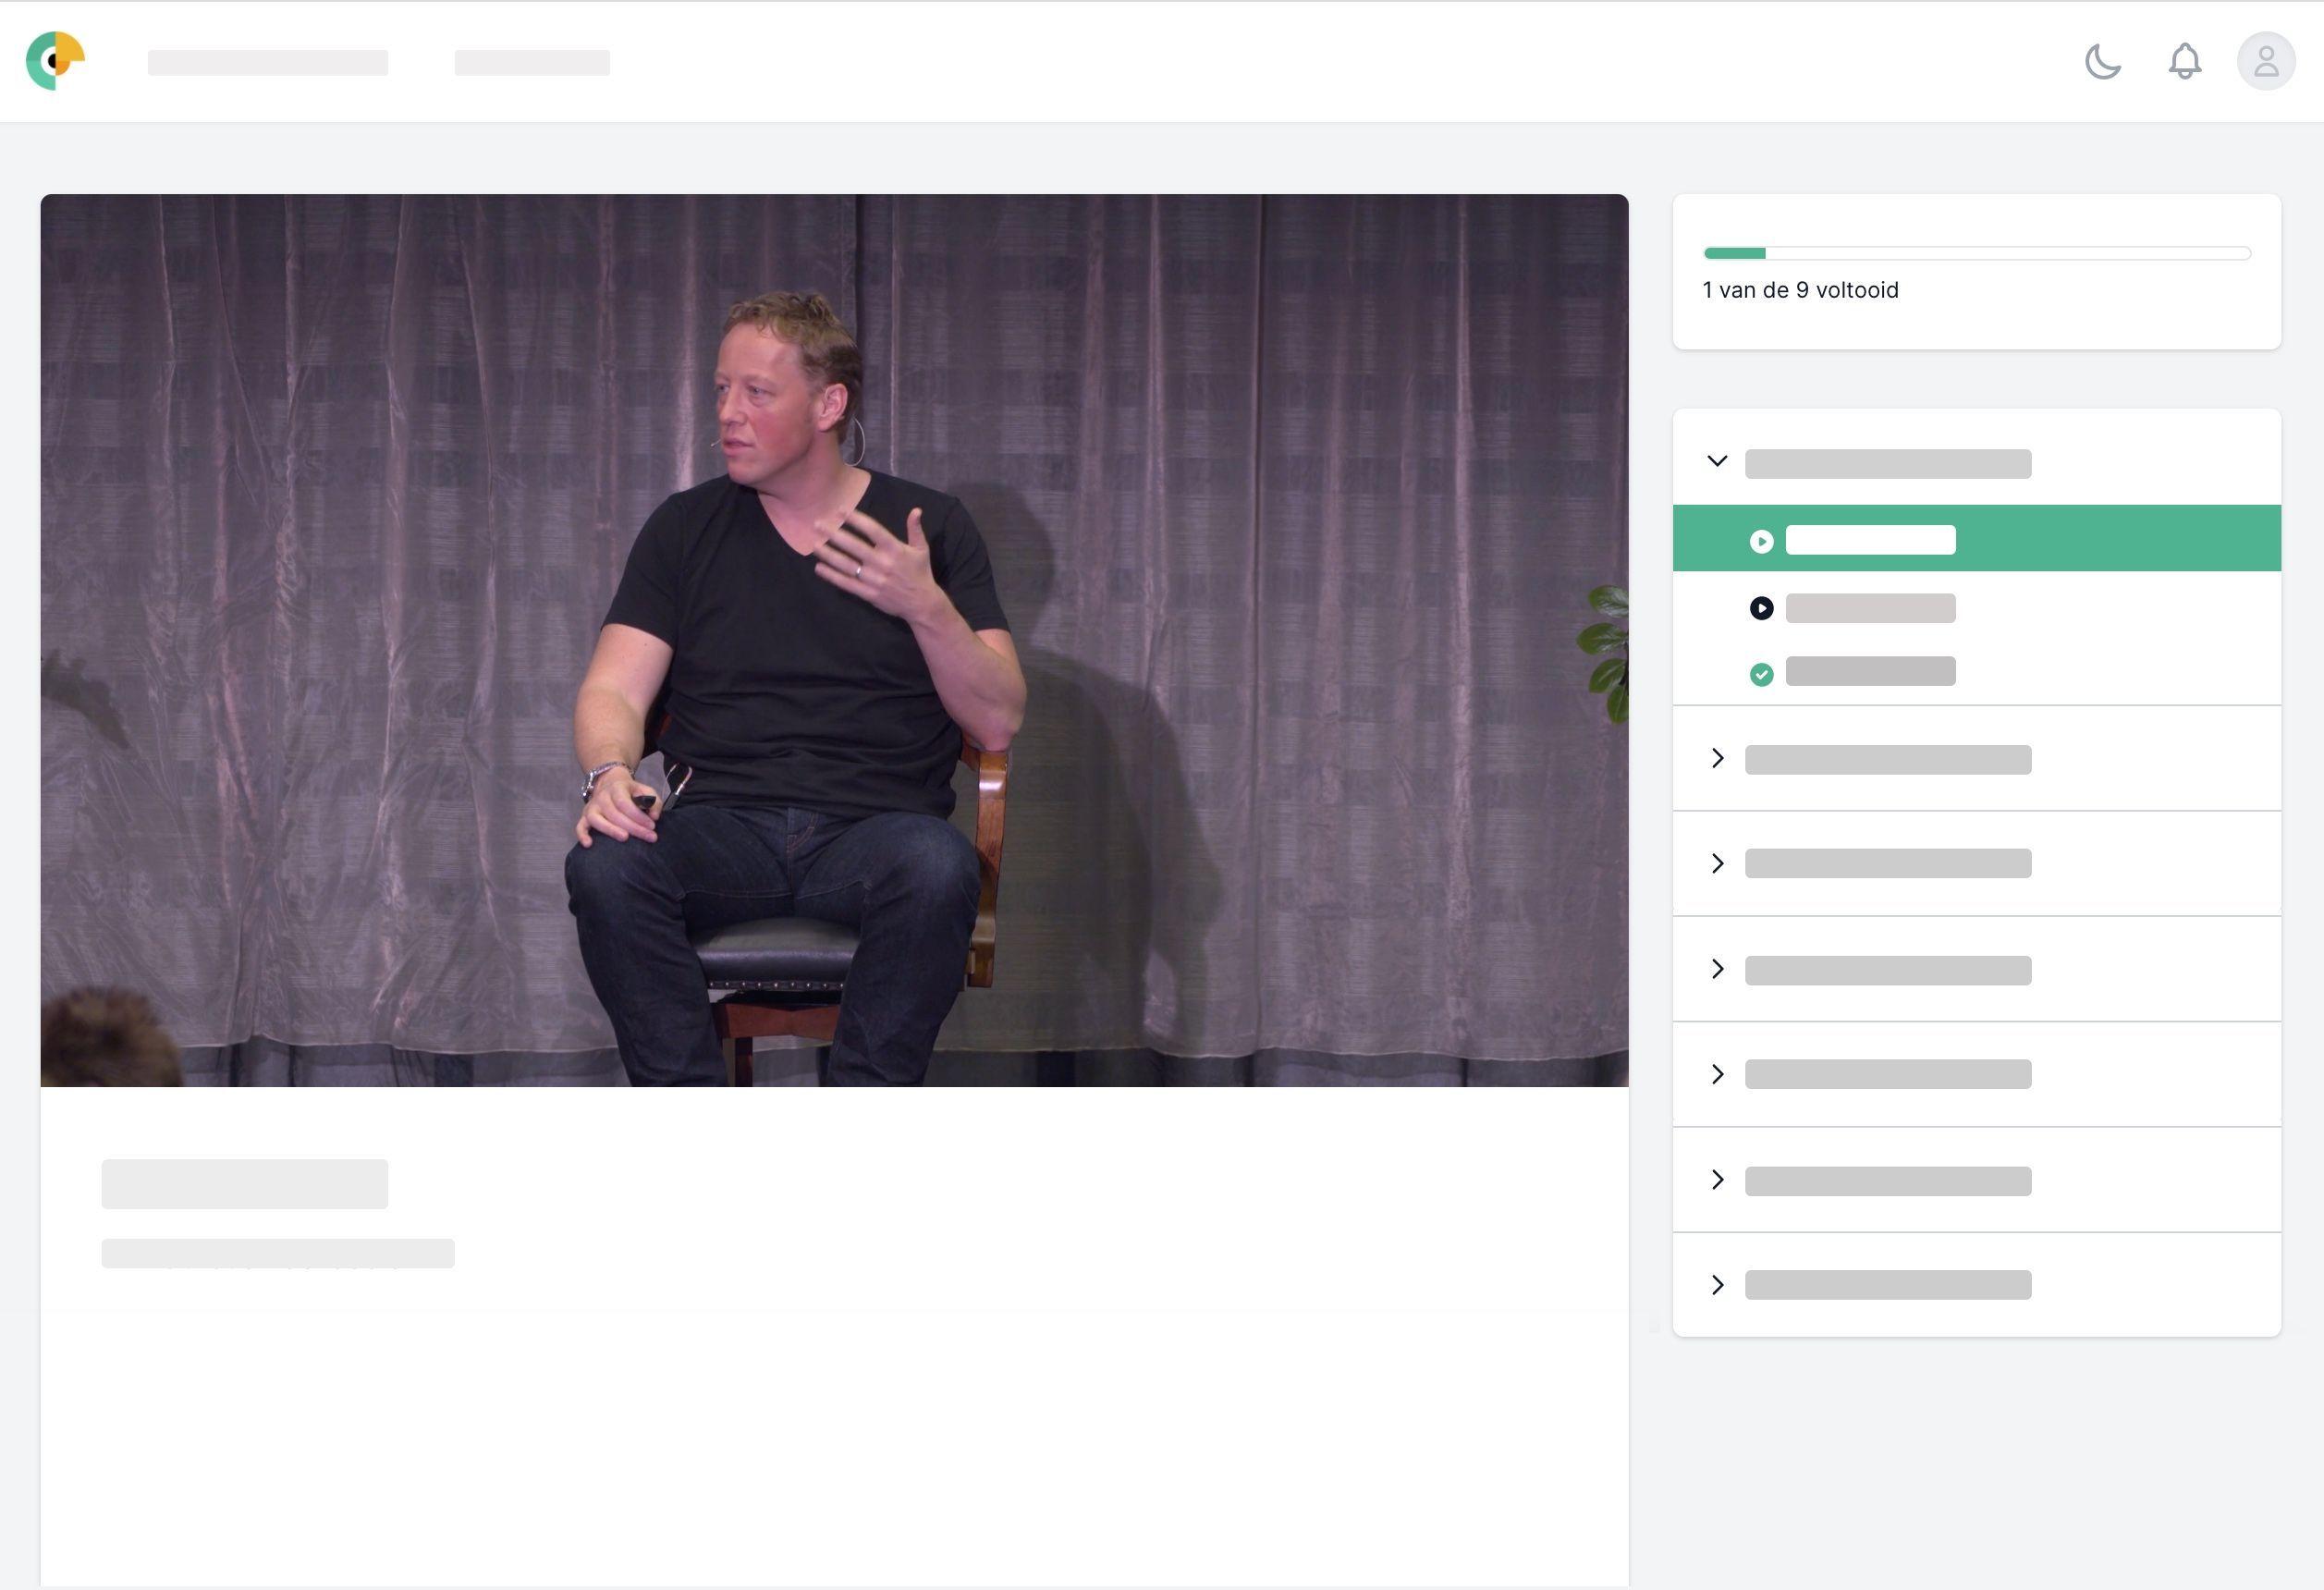Image resolution: width=2324 pixels, height=1590 pixels.
Task: Open the first navigation menu item in the header
Action: pyautogui.click(x=267, y=63)
